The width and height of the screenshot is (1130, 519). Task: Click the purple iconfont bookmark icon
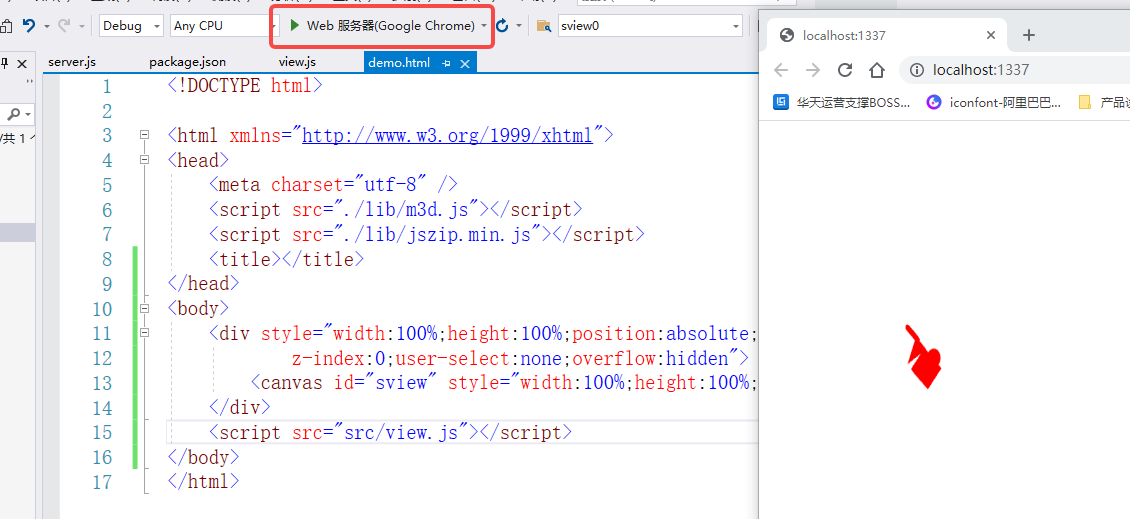click(x=934, y=102)
